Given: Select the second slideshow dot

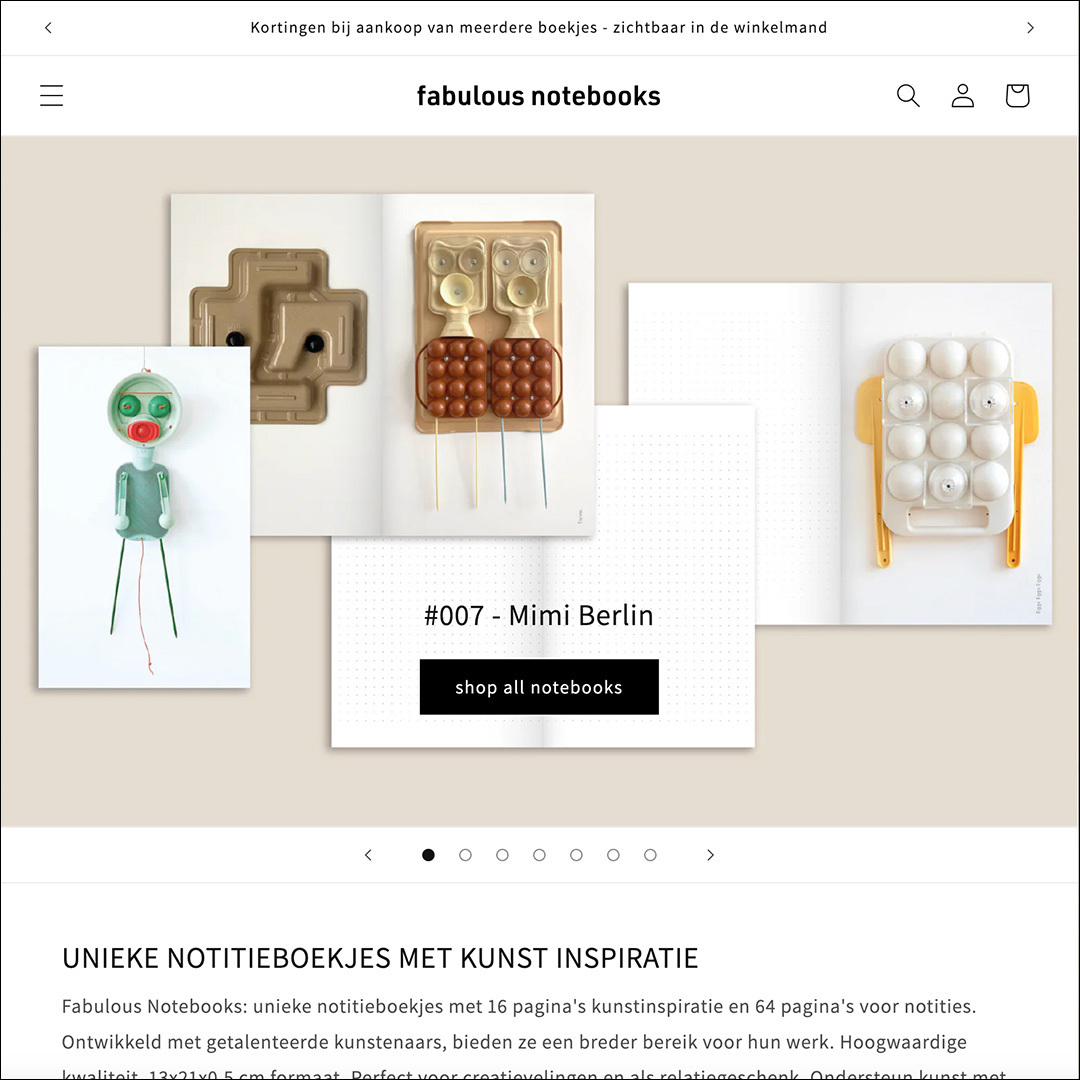Looking at the screenshot, I should [466, 855].
